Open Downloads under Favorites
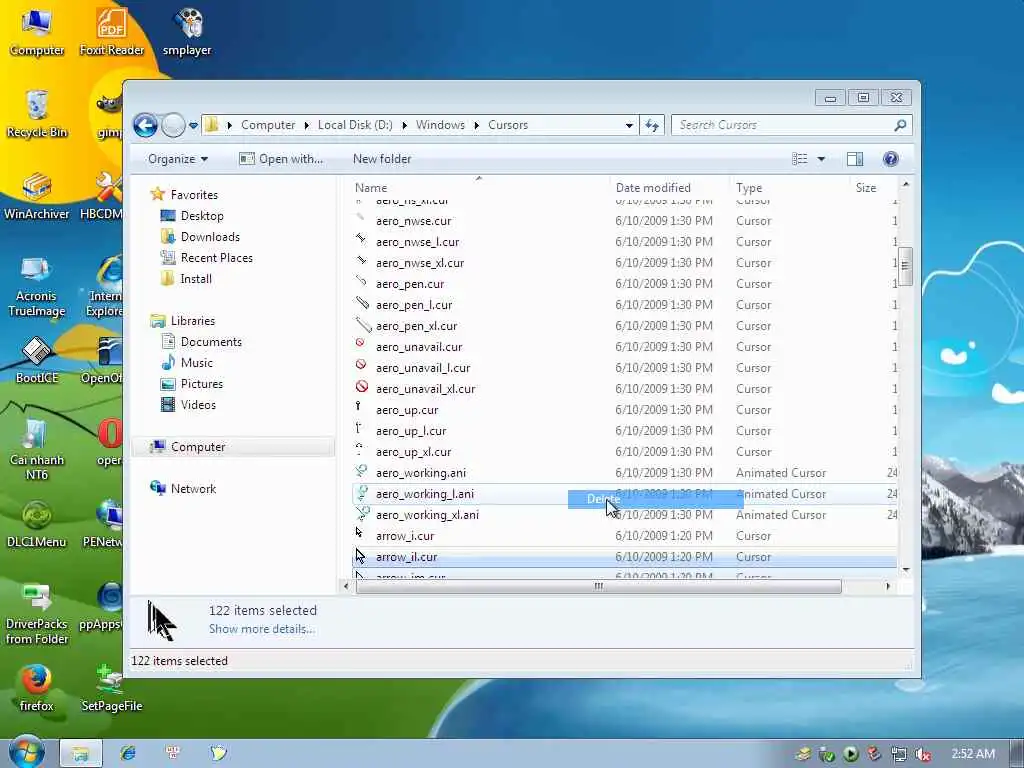Image resolution: width=1024 pixels, height=768 pixels. coord(210,236)
